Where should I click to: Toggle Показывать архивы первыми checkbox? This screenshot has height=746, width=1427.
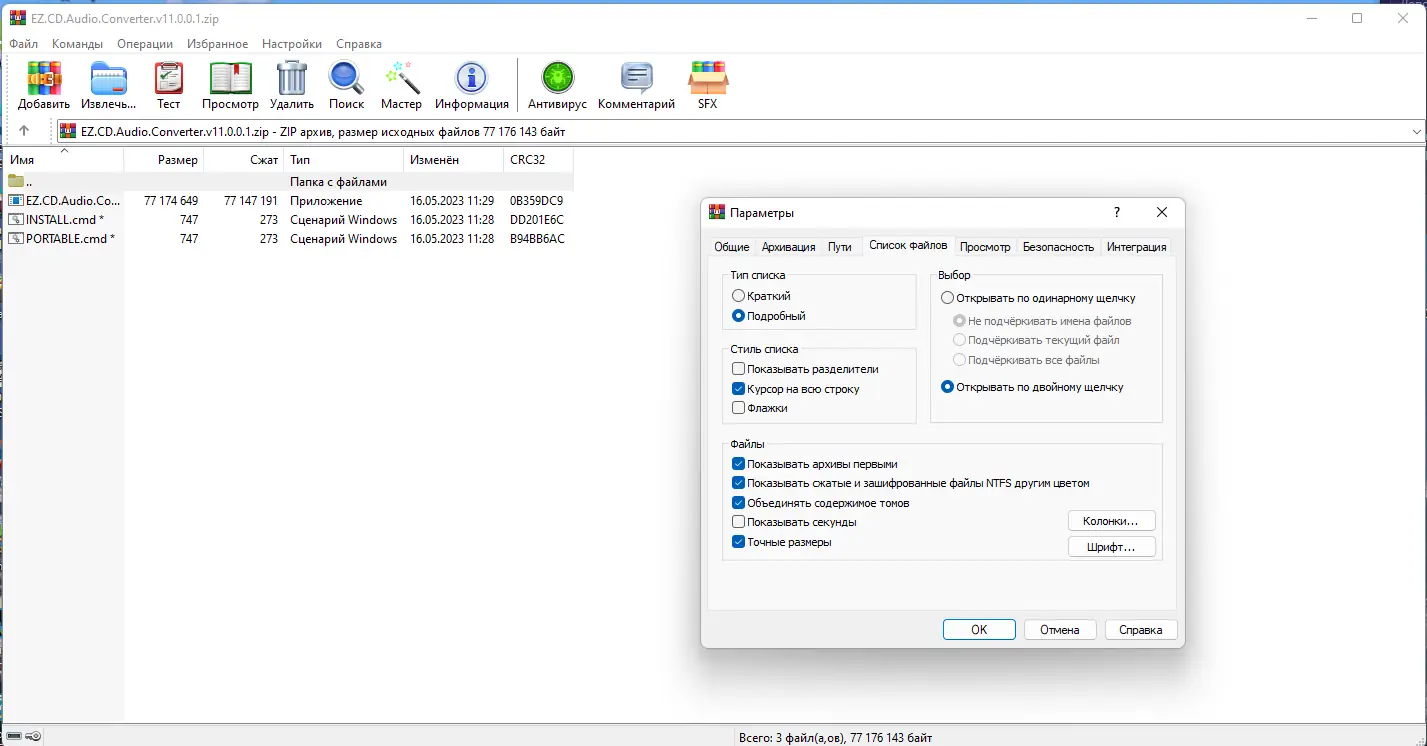[x=739, y=464]
